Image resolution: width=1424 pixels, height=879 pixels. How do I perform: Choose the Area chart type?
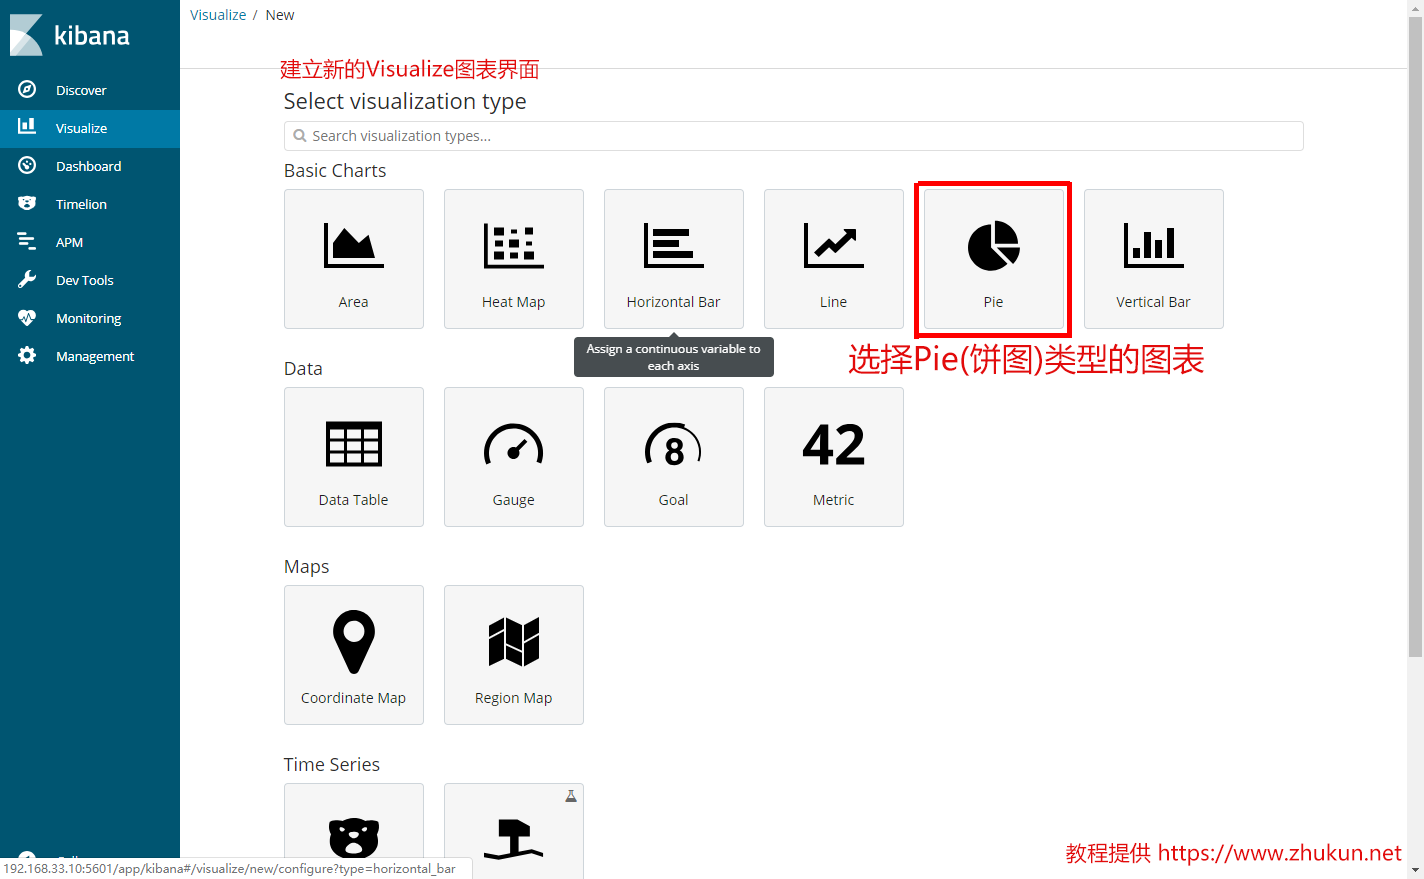354,259
